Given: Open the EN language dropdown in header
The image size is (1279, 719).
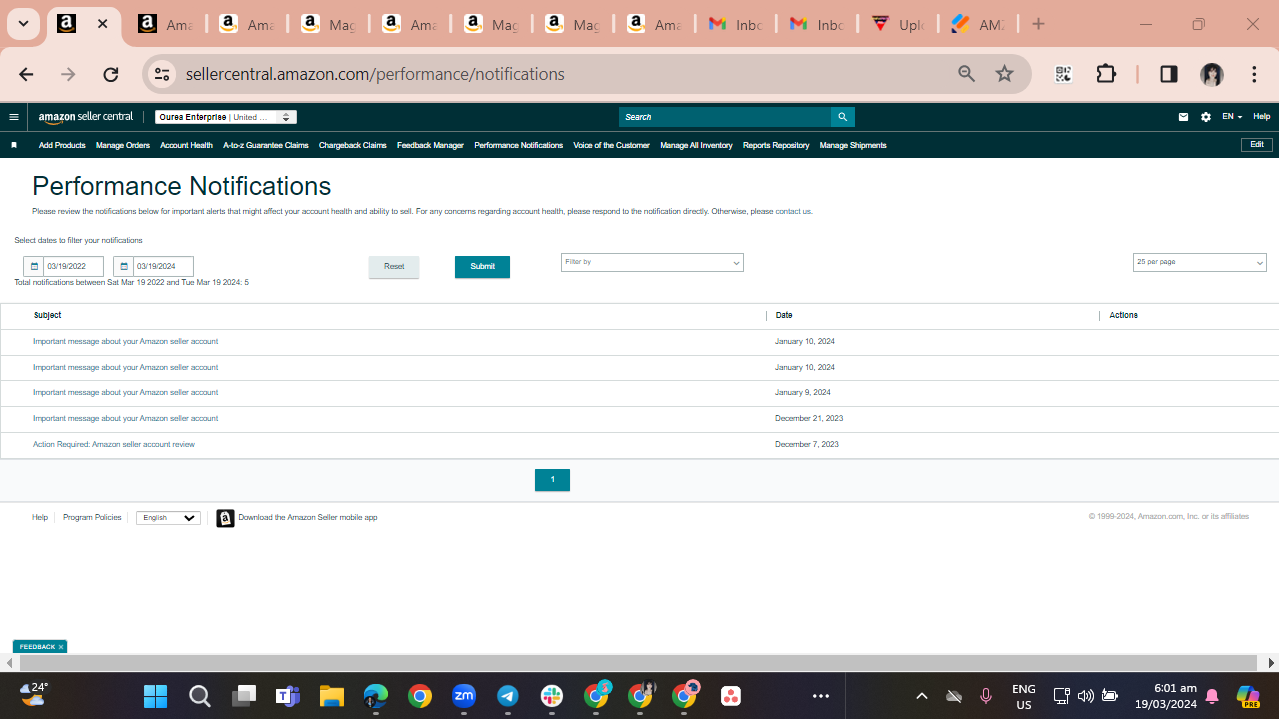Looking at the screenshot, I should (x=1232, y=117).
